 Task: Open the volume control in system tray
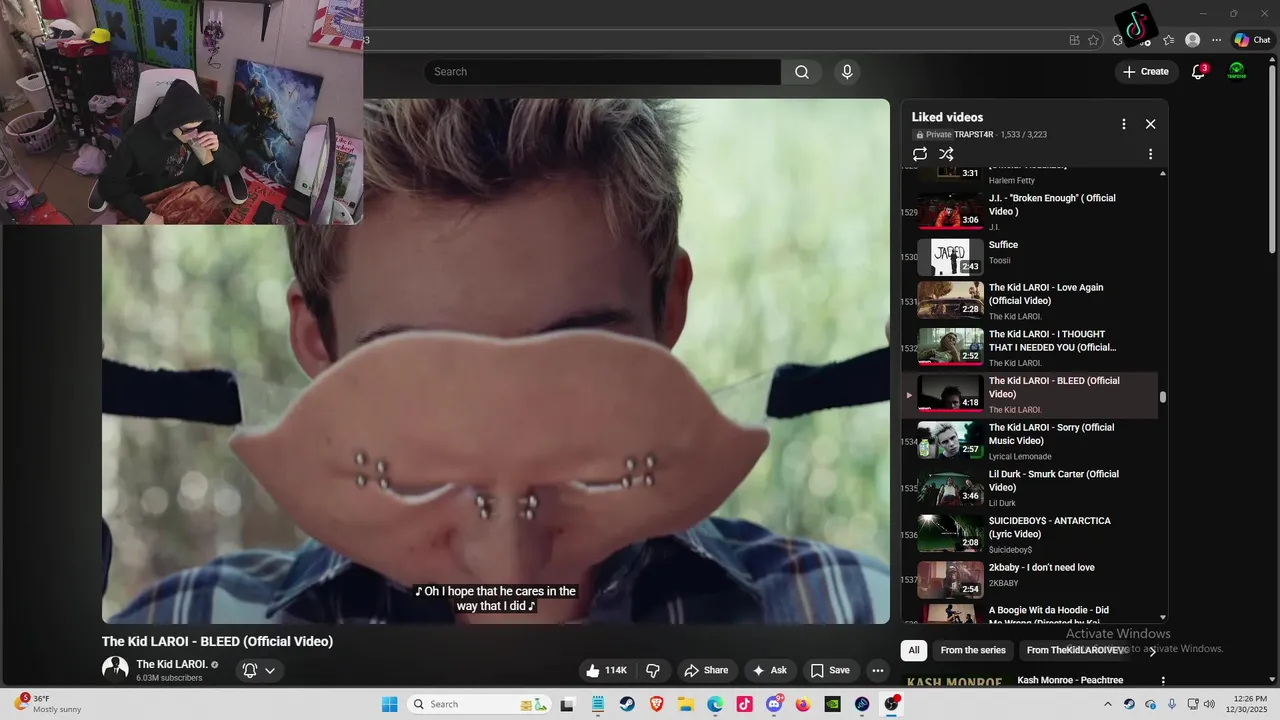[1208, 704]
